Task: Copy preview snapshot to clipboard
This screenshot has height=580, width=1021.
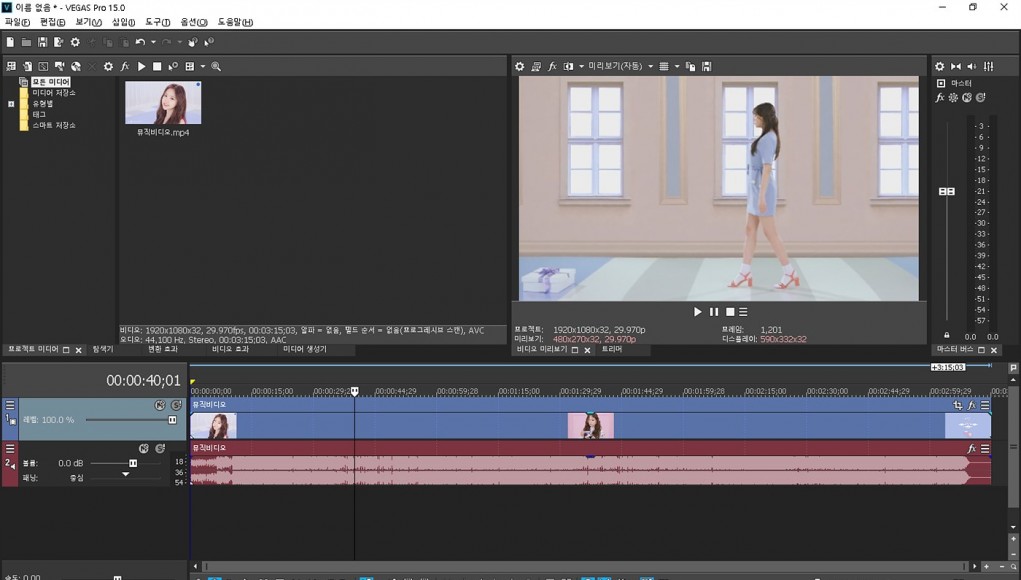Action: point(690,66)
